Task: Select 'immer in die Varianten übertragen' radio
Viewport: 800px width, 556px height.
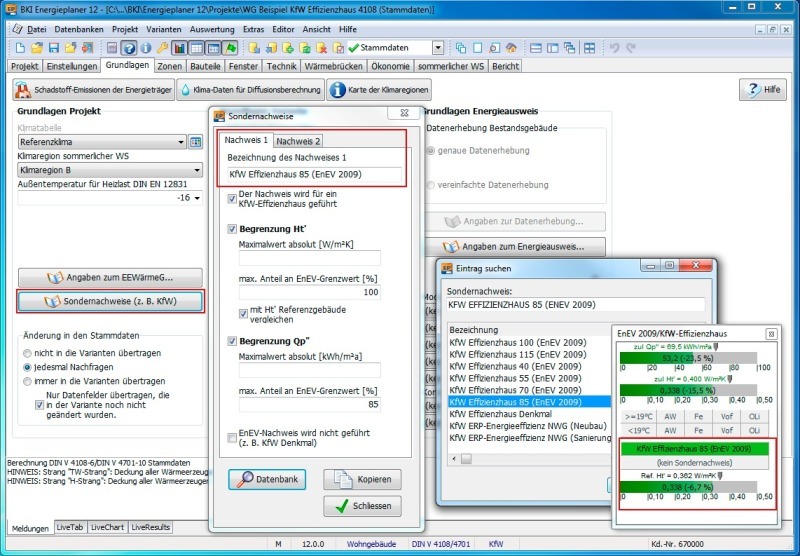Action: [x=28, y=381]
